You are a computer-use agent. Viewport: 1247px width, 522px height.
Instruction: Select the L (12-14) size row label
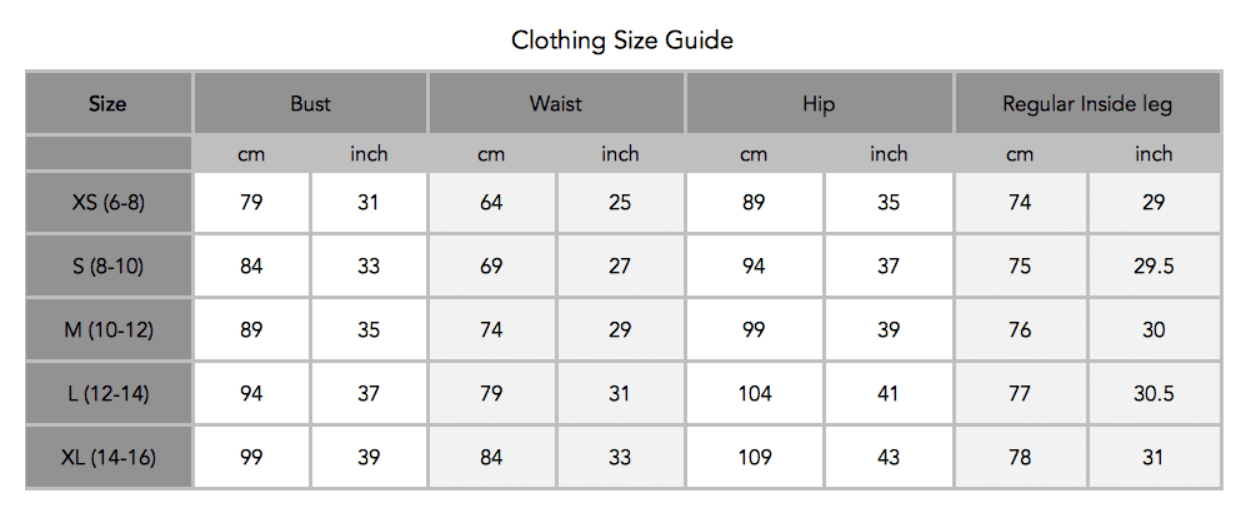(x=108, y=394)
